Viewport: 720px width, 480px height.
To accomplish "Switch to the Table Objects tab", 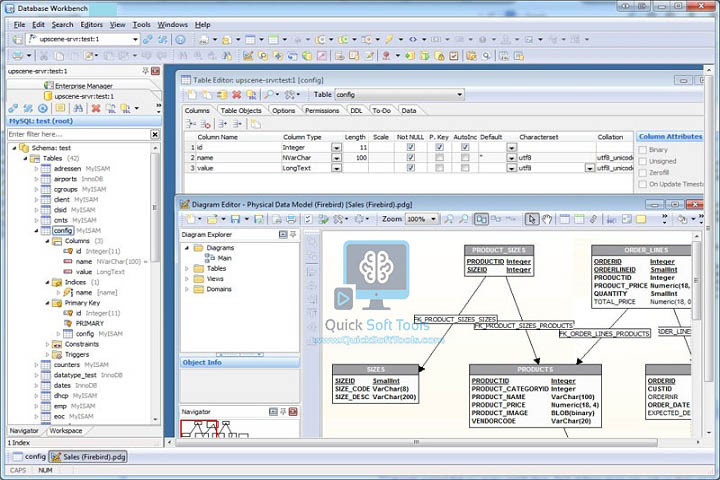I will 241,111.
